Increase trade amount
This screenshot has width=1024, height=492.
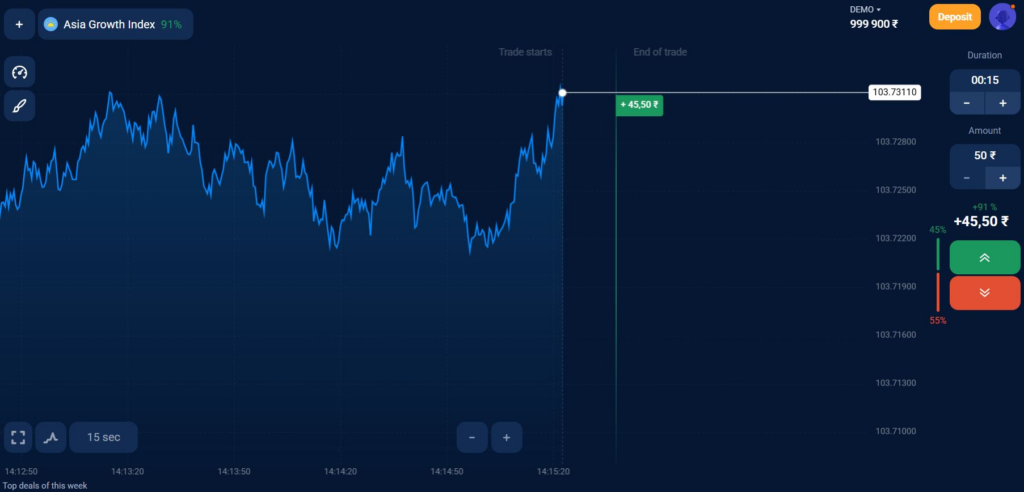point(1002,178)
